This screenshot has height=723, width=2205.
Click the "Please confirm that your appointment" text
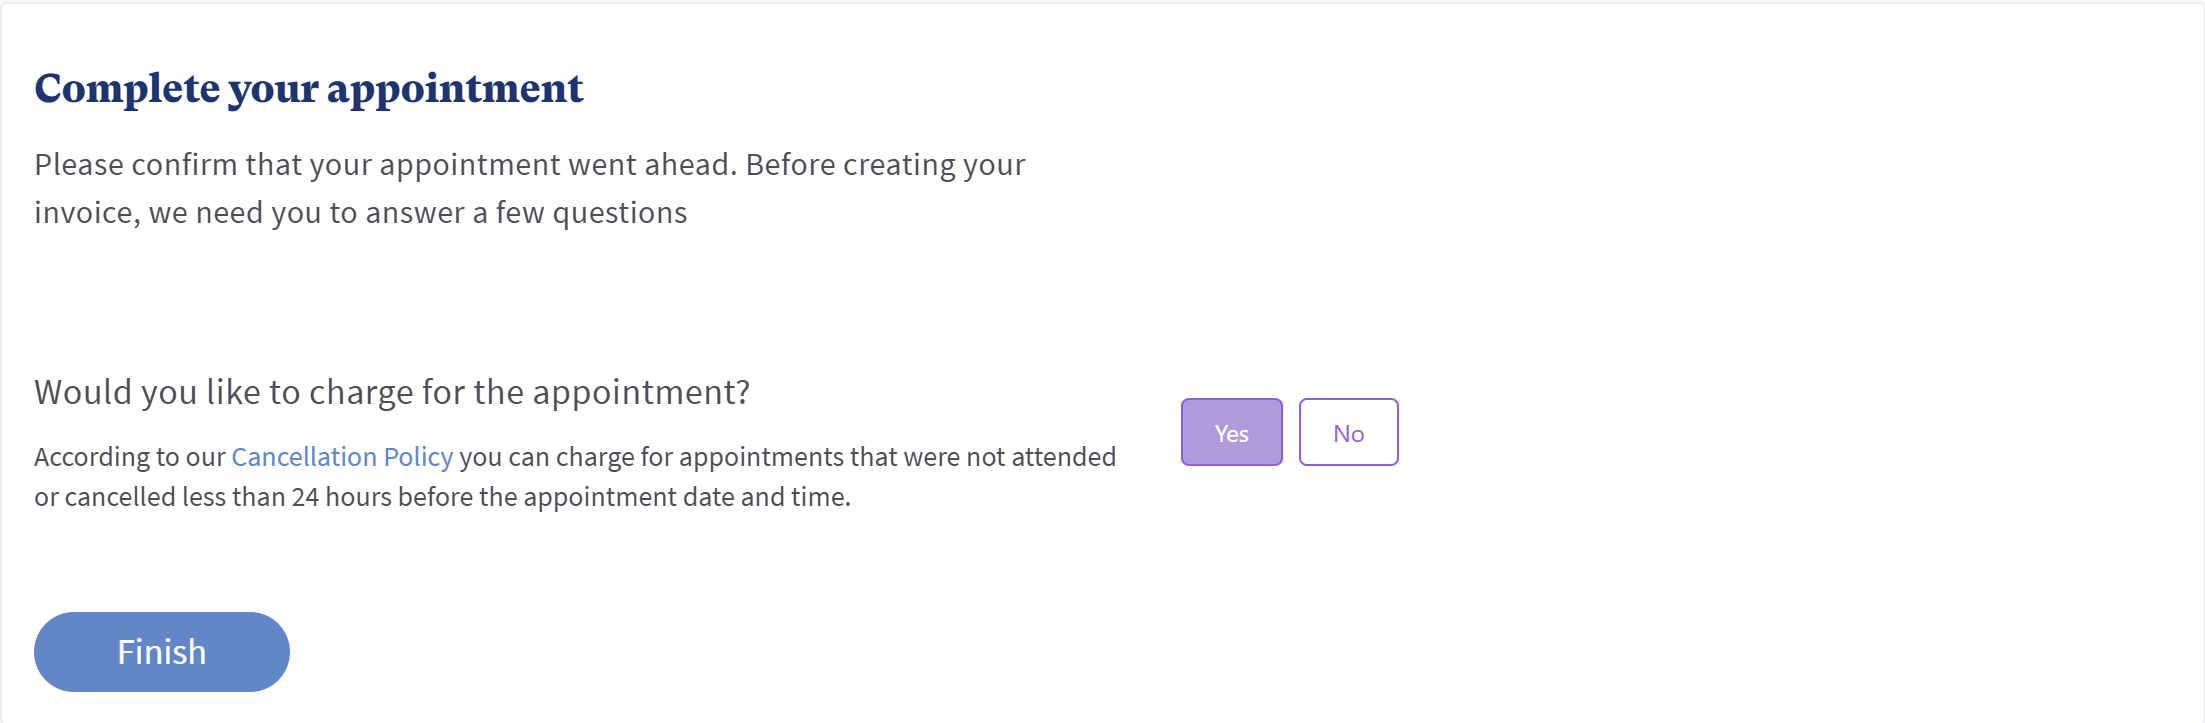point(385,165)
